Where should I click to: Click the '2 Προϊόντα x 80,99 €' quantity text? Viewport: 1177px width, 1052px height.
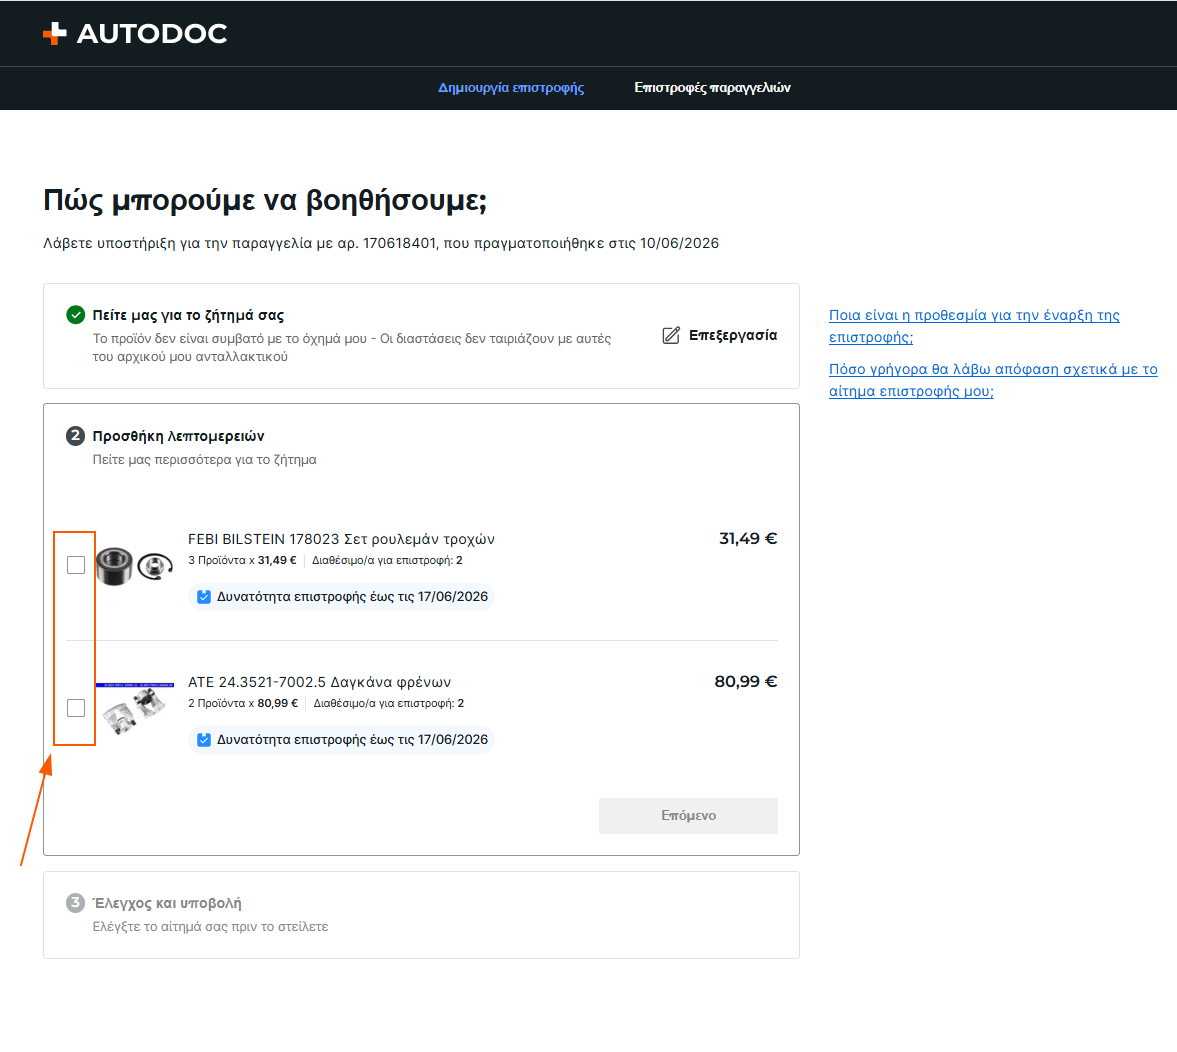pos(242,703)
